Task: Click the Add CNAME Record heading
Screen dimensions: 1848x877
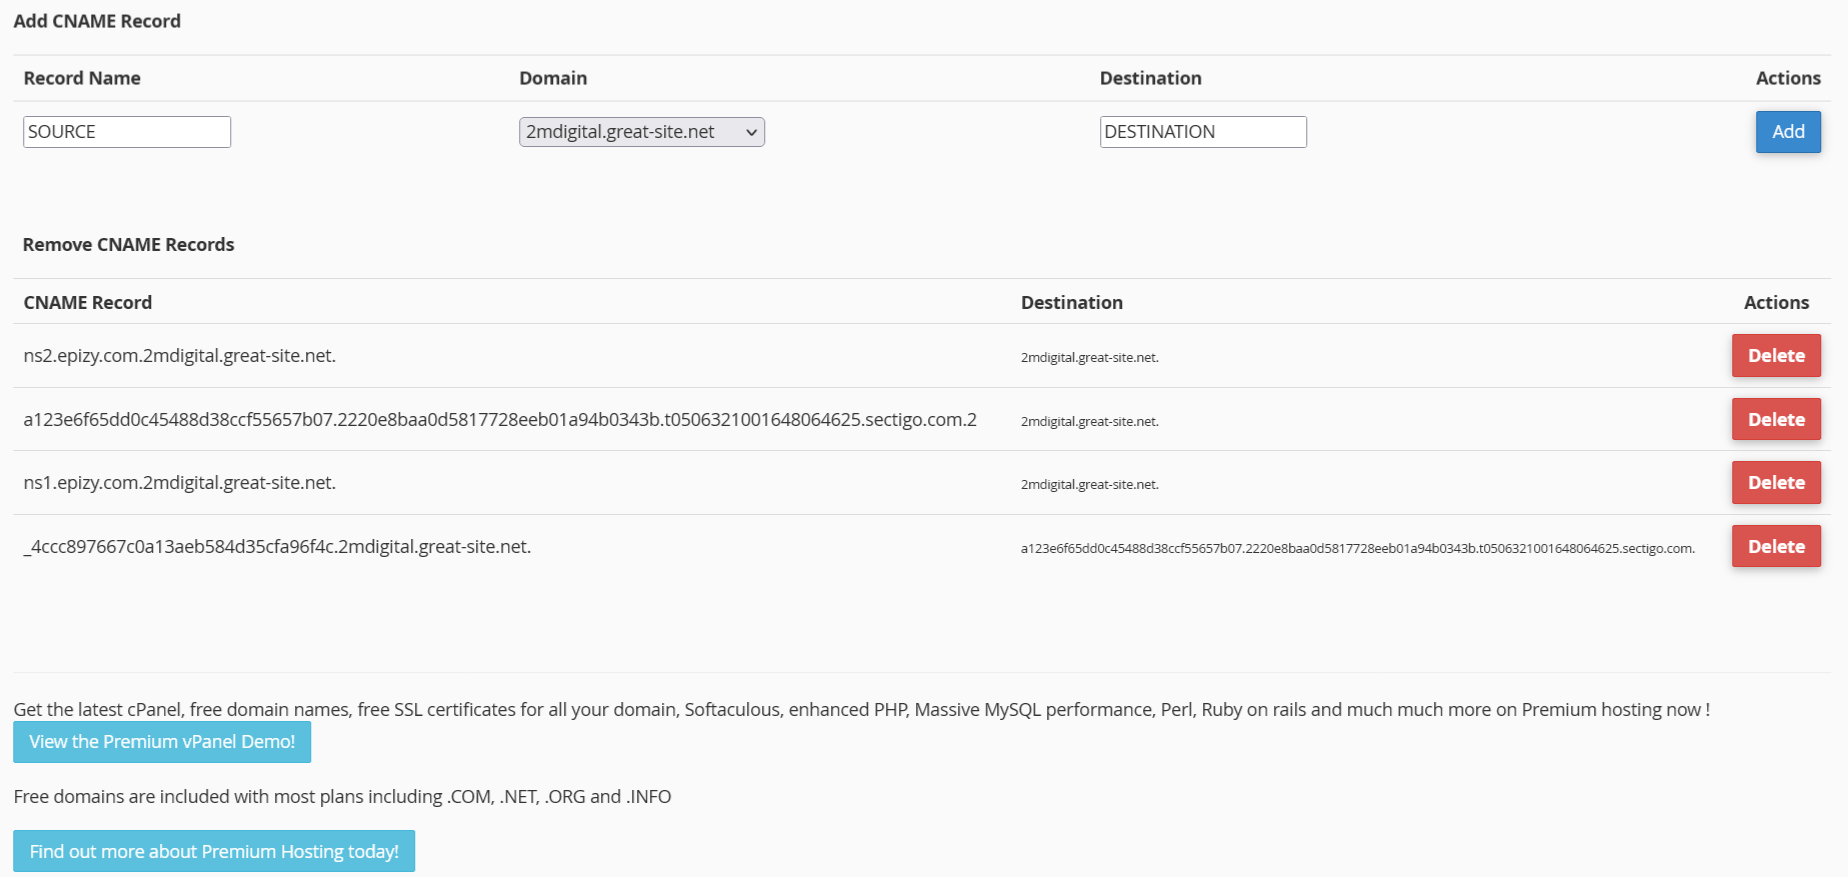Action: tap(97, 21)
